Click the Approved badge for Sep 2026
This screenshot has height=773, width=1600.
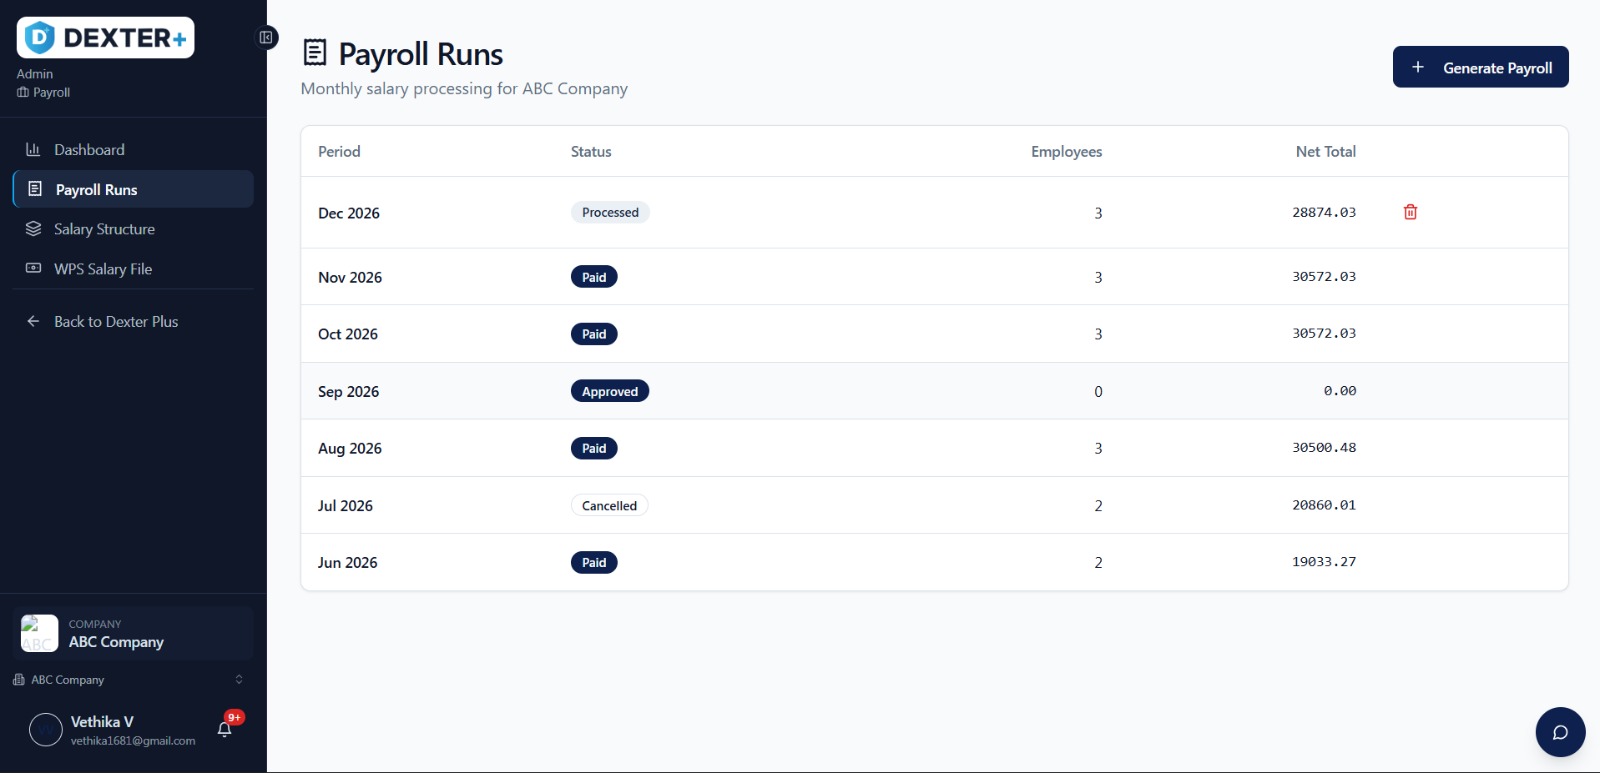pos(609,391)
